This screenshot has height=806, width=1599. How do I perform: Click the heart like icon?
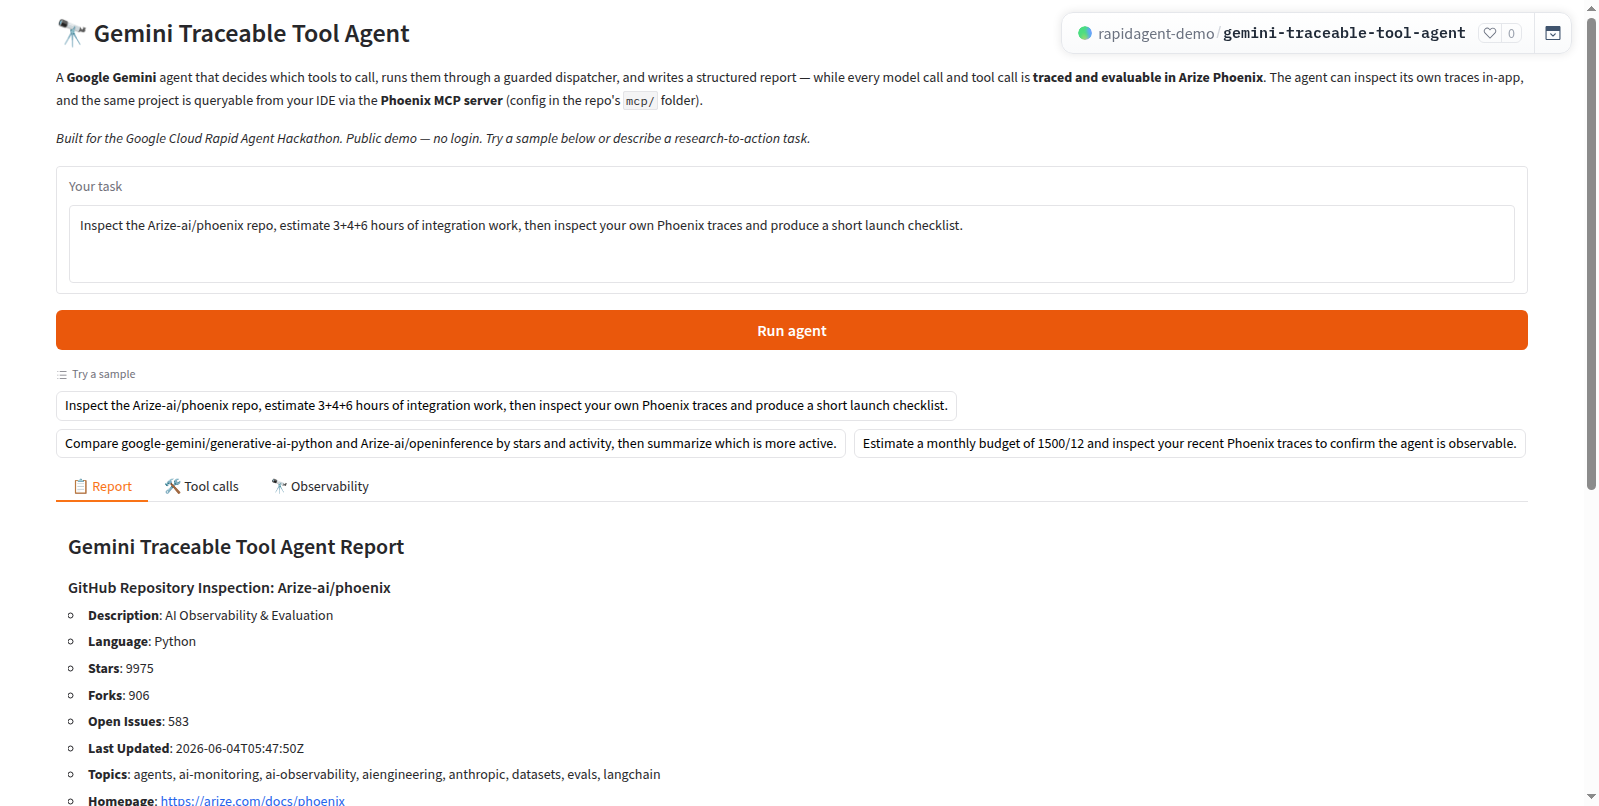click(x=1490, y=33)
